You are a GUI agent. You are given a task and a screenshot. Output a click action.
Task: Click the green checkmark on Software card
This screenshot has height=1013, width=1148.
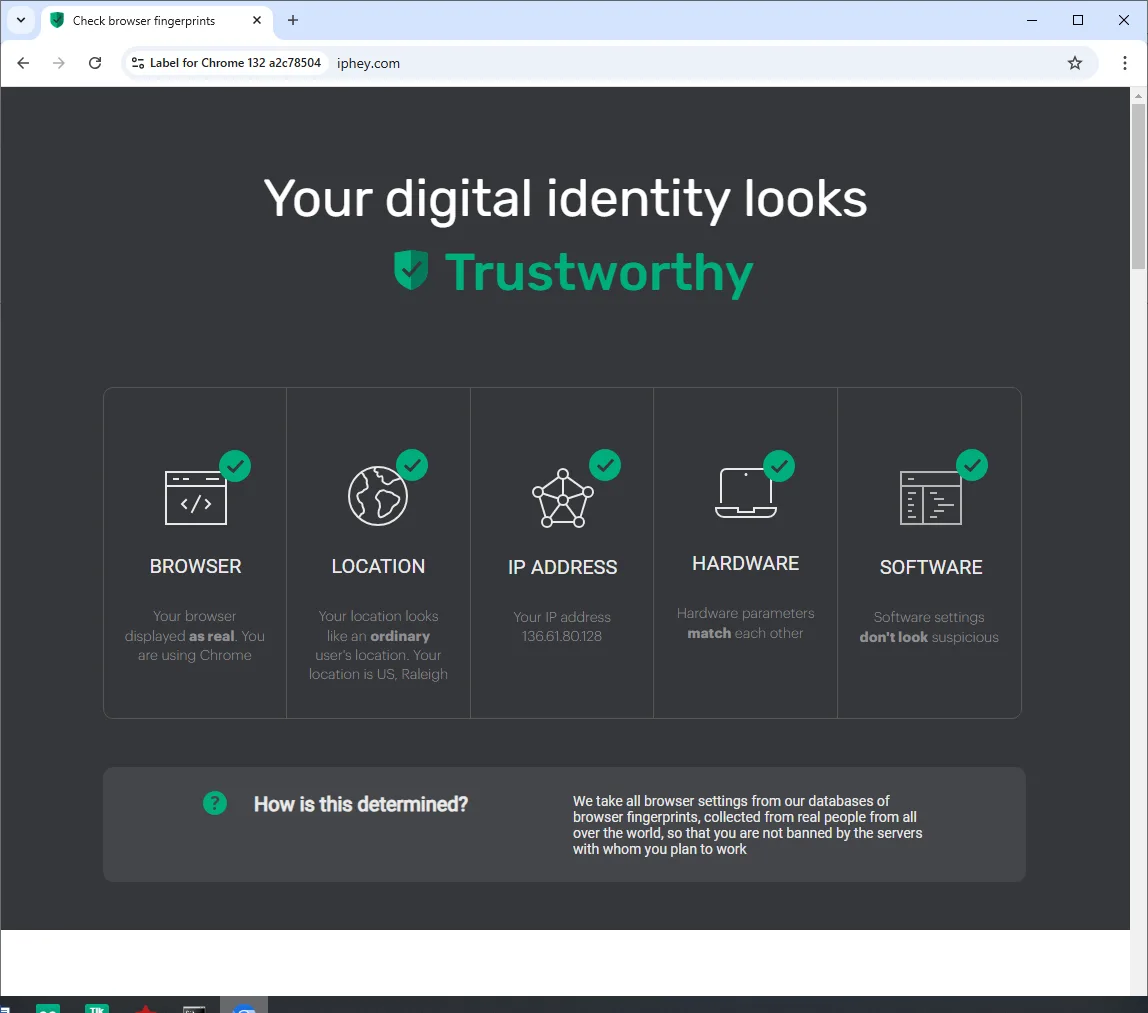[x=972, y=465]
